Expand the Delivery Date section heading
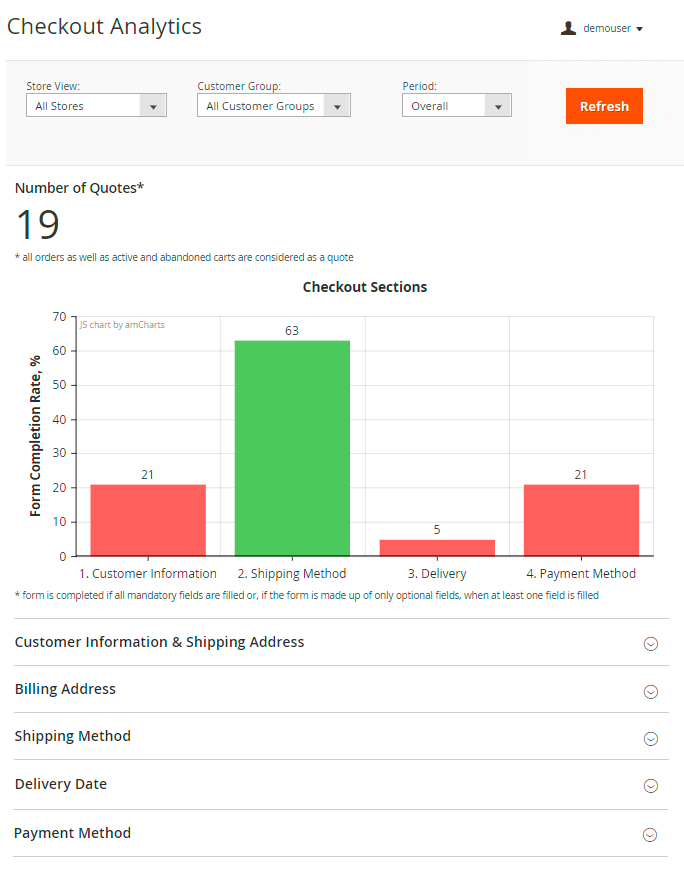This screenshot has height=872, width=684. tap(61, 784)
